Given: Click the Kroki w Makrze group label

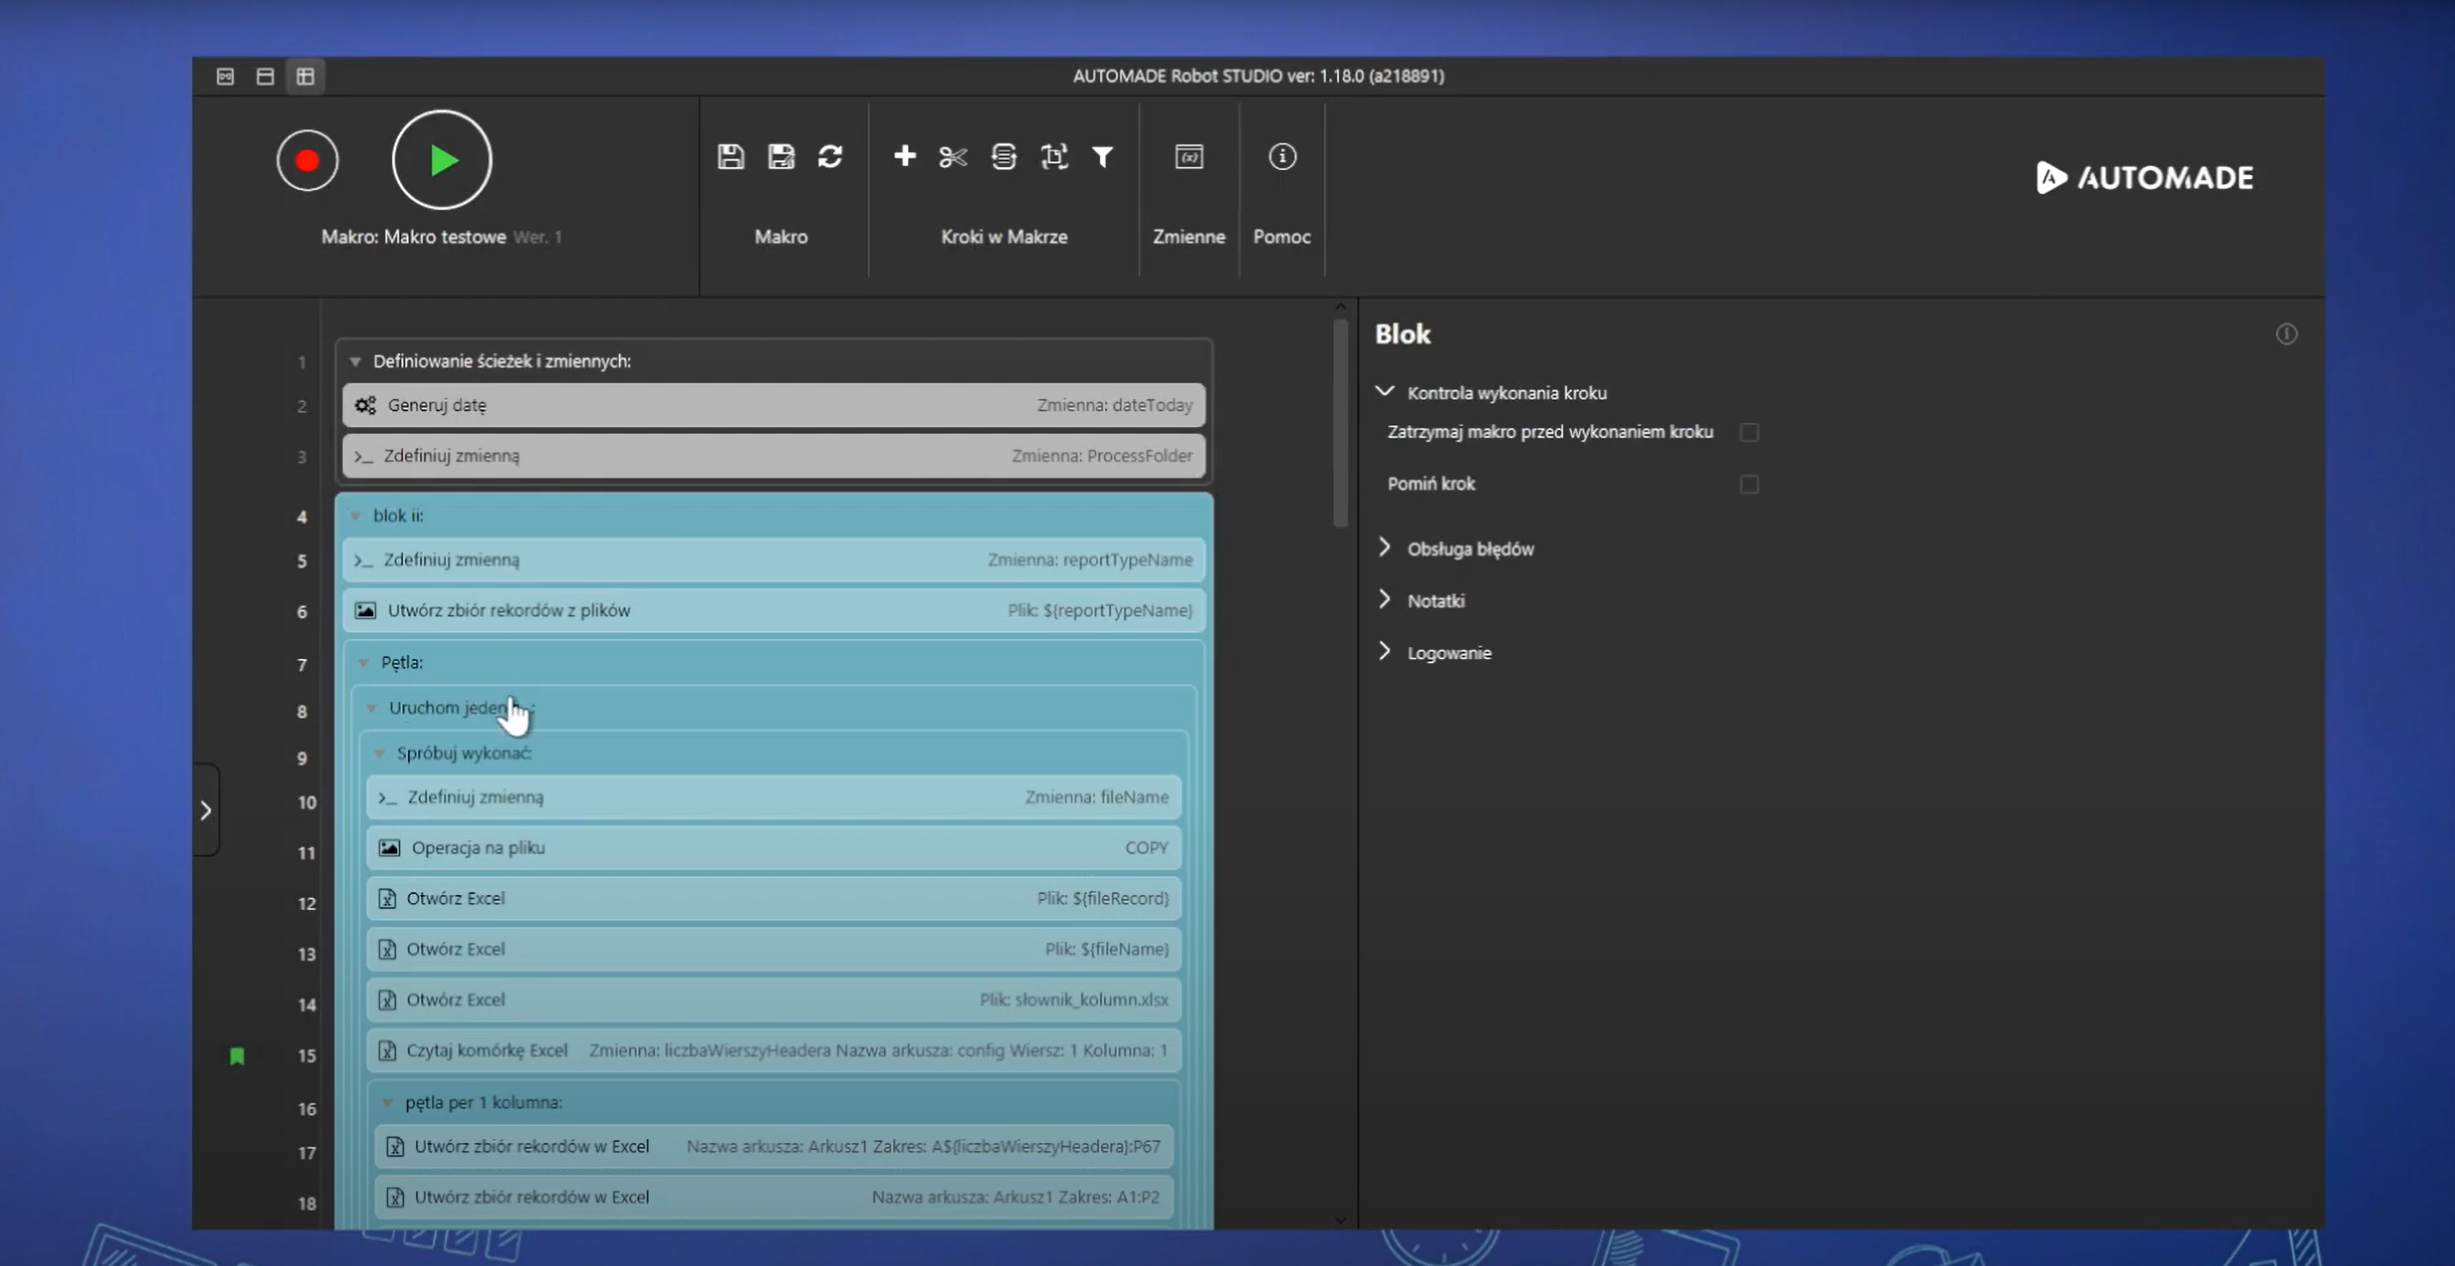Looking at the screenshot, I should (1004, 237).
